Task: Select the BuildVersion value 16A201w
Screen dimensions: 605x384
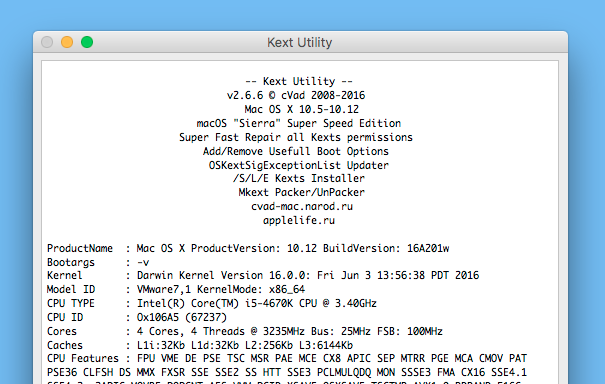Action: (428, 248)
